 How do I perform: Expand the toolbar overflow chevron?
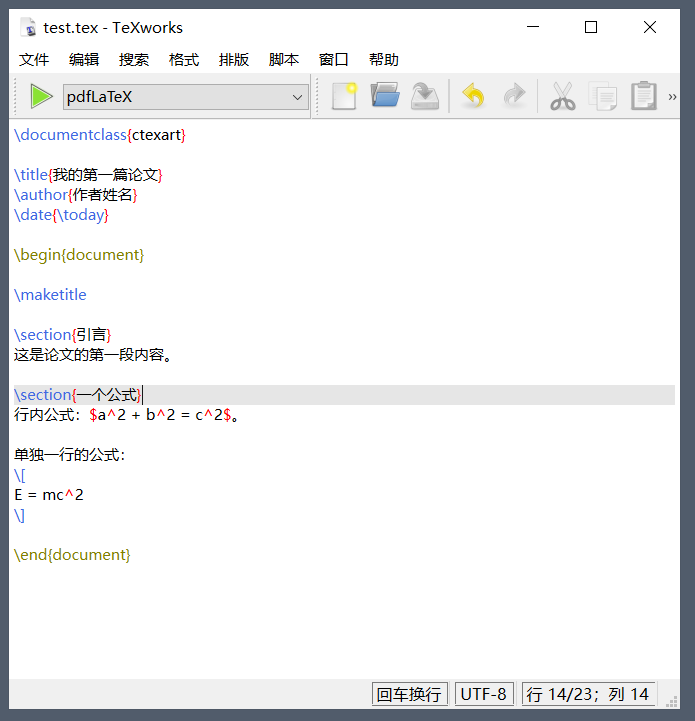click(x=672, y=97)
